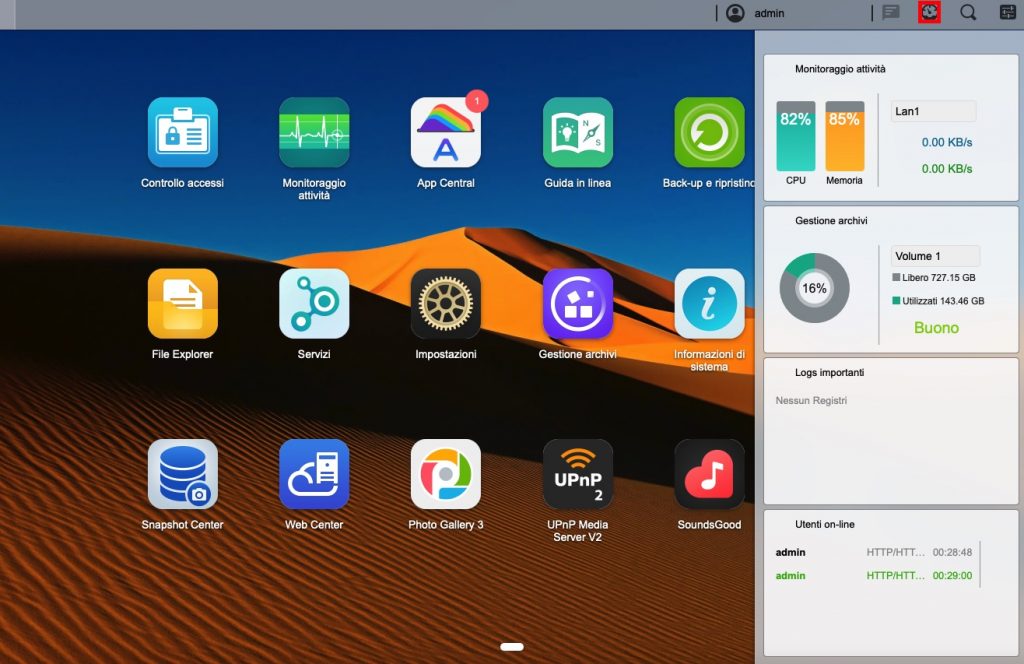The image size is (1024, 664).
Task: Launch Monitoraggio attività from the desktop
Action: tap(314, 132)
